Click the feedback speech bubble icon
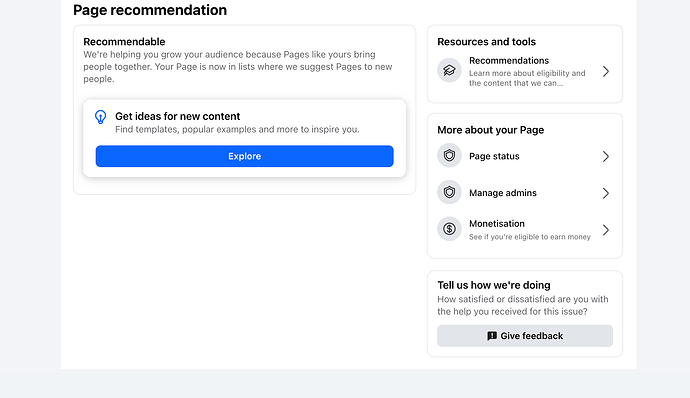690x398 pixels. [x=492, y=336]
